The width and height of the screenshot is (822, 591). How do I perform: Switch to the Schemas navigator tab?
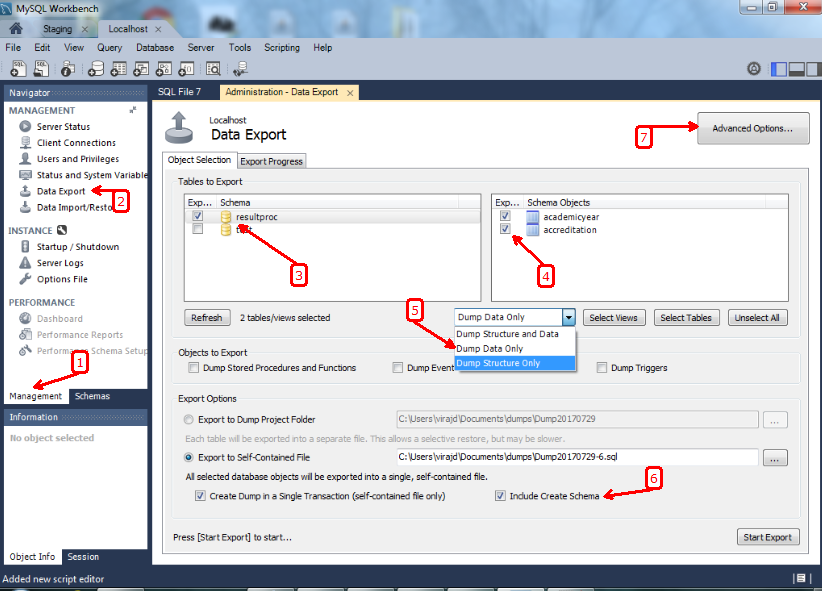click(x=92, y=396)
